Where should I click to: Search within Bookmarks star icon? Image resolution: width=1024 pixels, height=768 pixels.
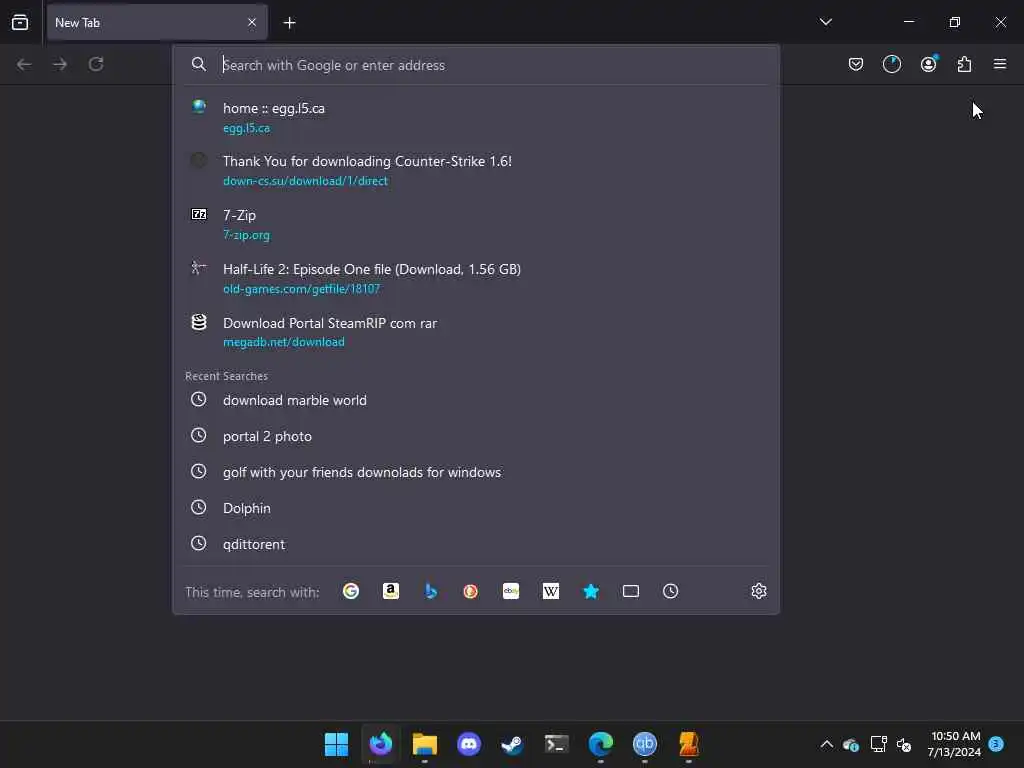(x=591, y=591)
